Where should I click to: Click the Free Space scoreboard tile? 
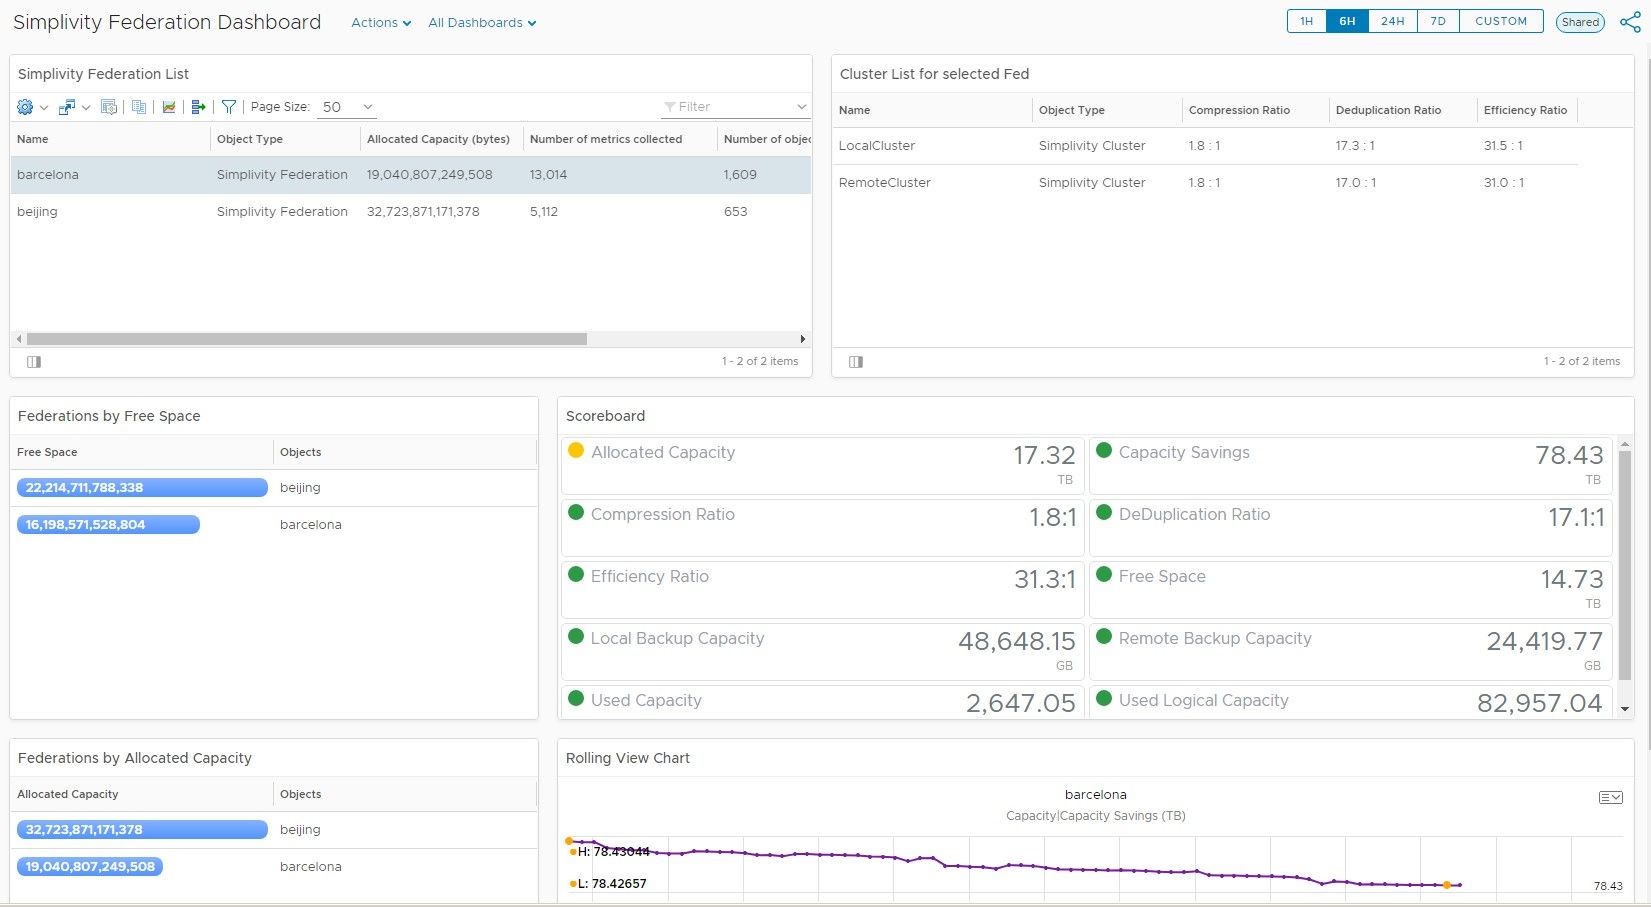[1351, 589]
